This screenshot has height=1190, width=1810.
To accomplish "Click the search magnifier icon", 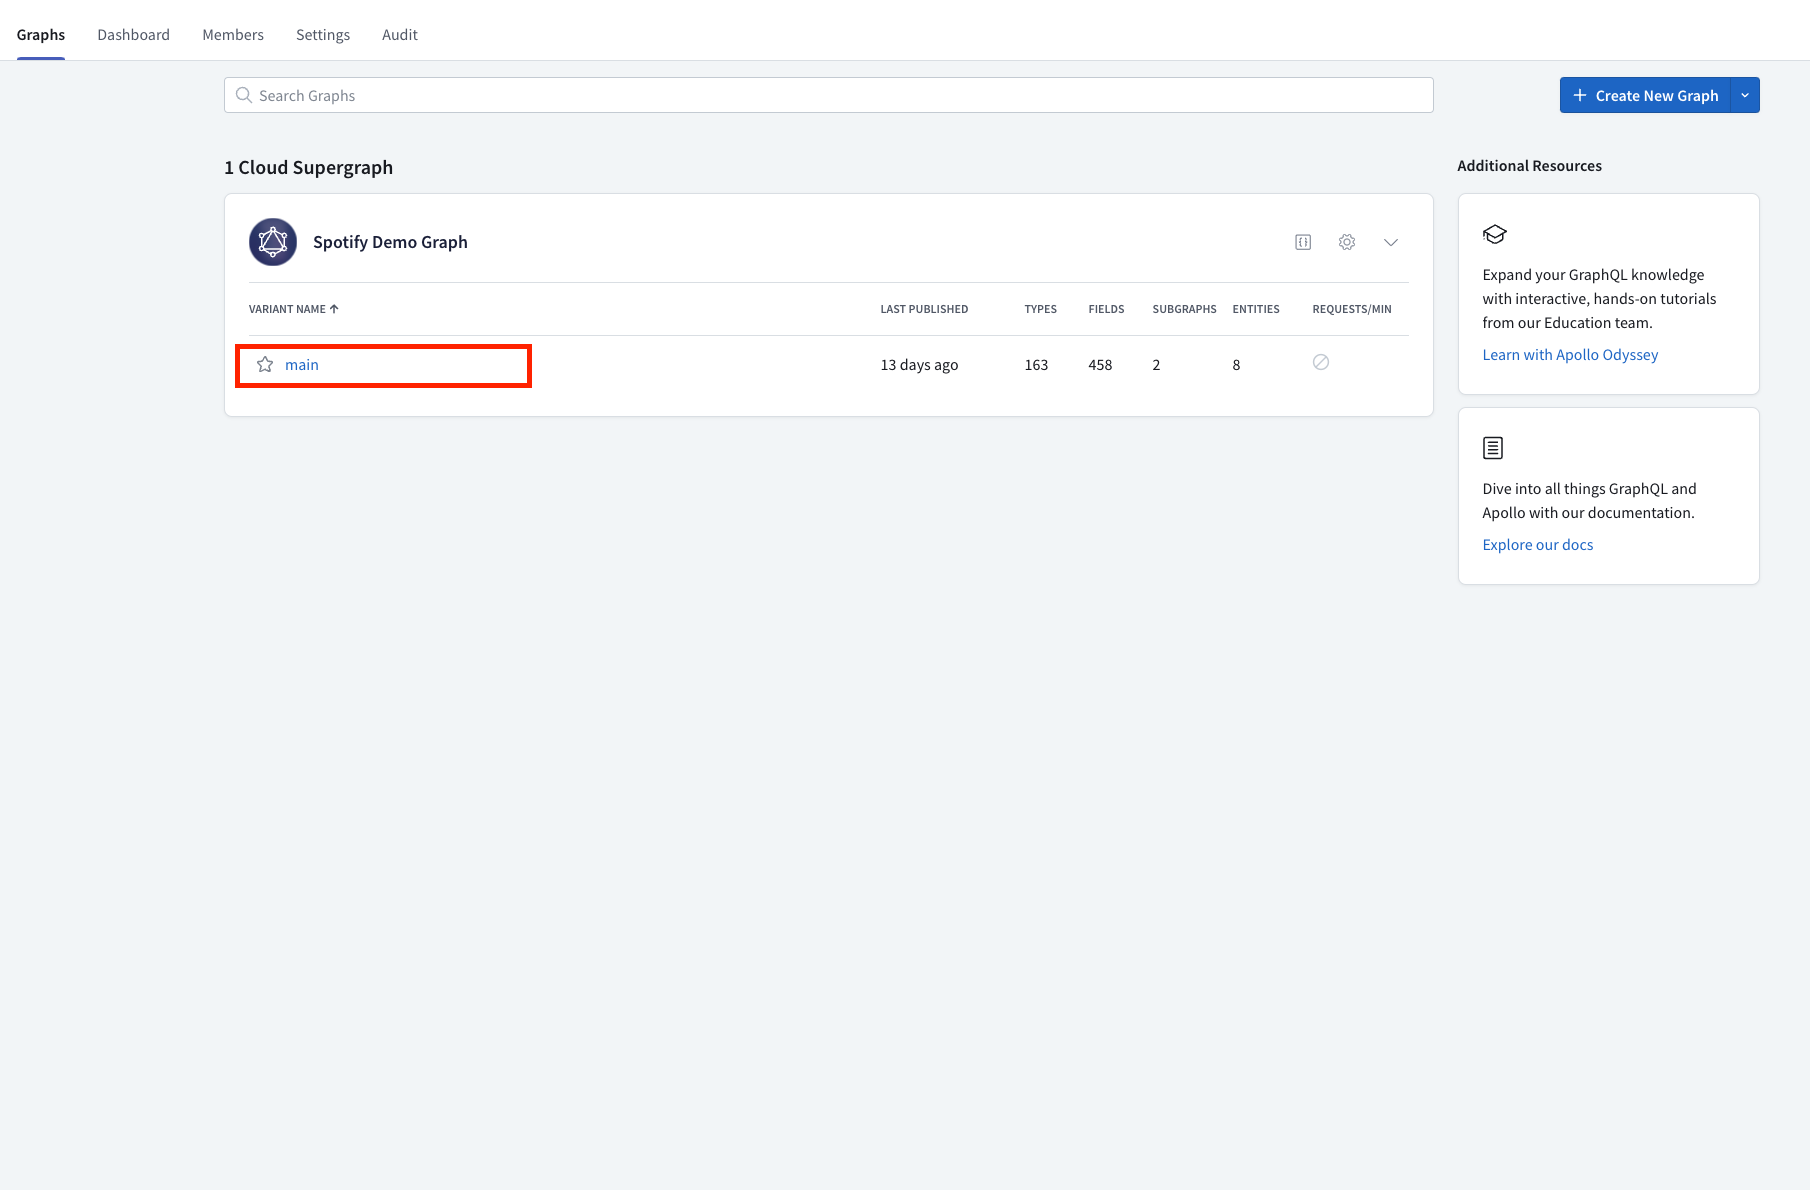I will 243,95.
